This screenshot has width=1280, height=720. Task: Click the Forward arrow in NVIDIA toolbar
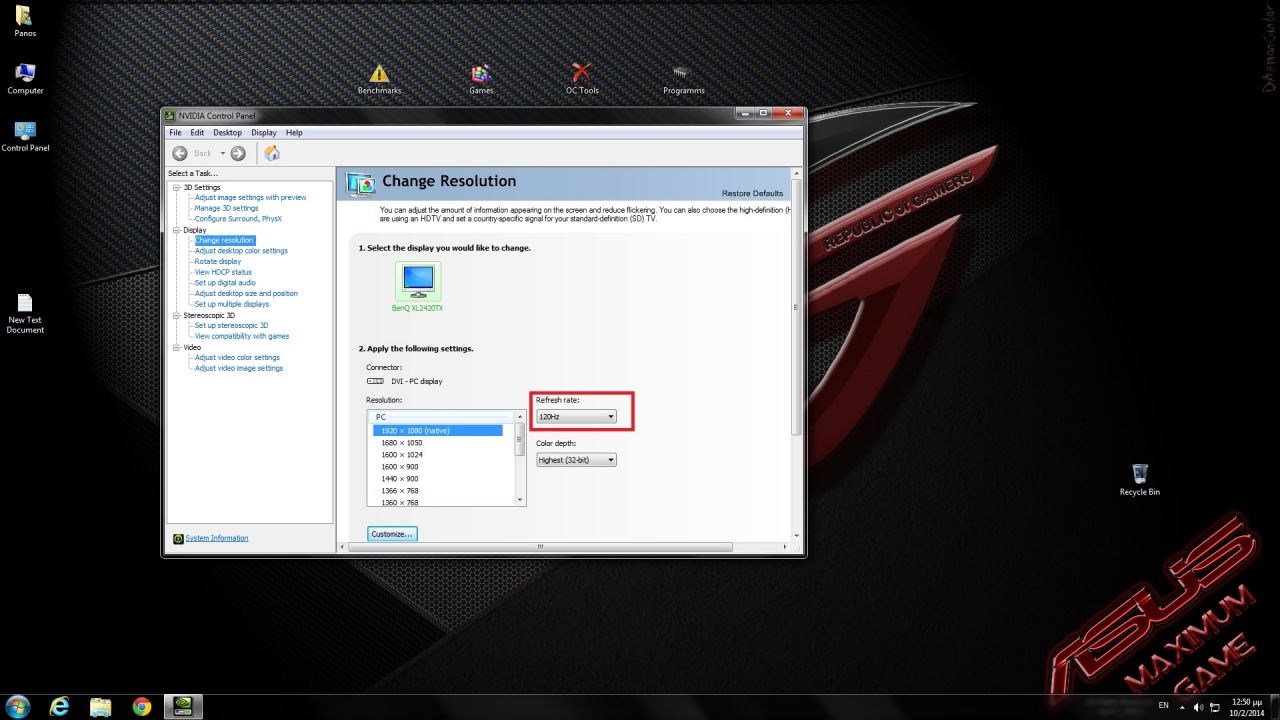click(x=238, y=153)
